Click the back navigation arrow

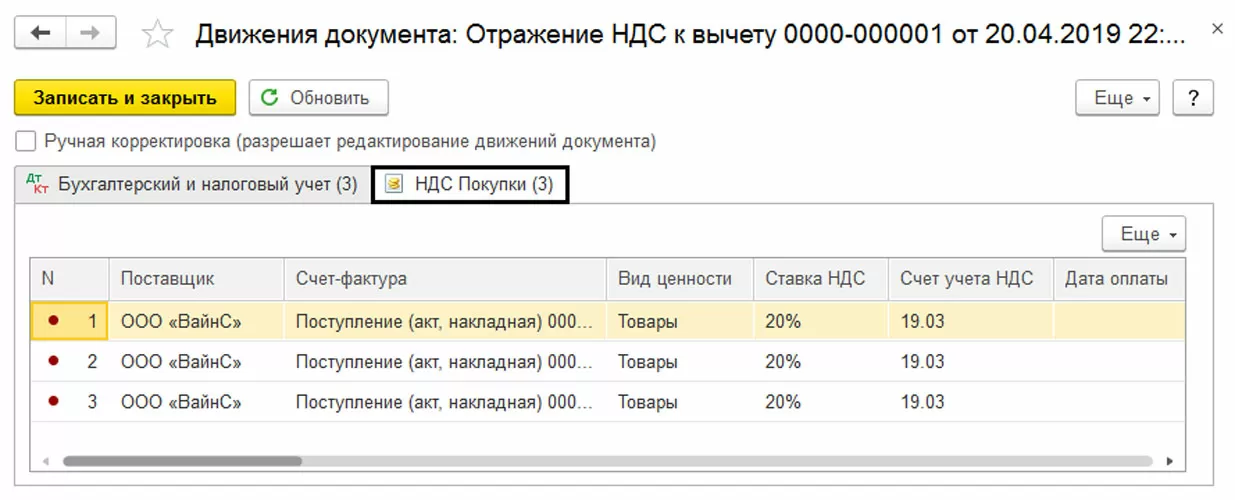40,34
